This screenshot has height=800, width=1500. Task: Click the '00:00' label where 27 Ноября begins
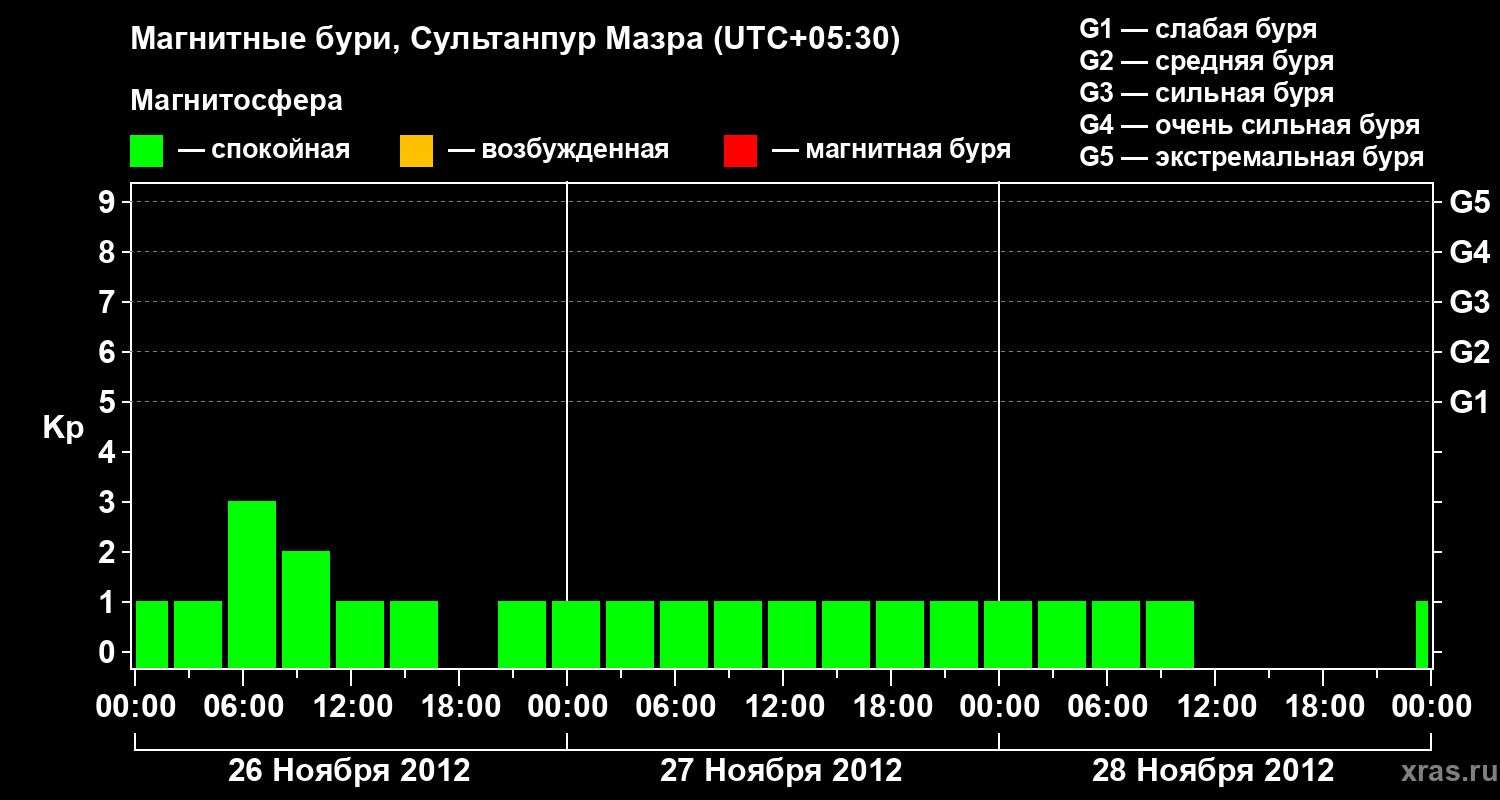(567, 707)
